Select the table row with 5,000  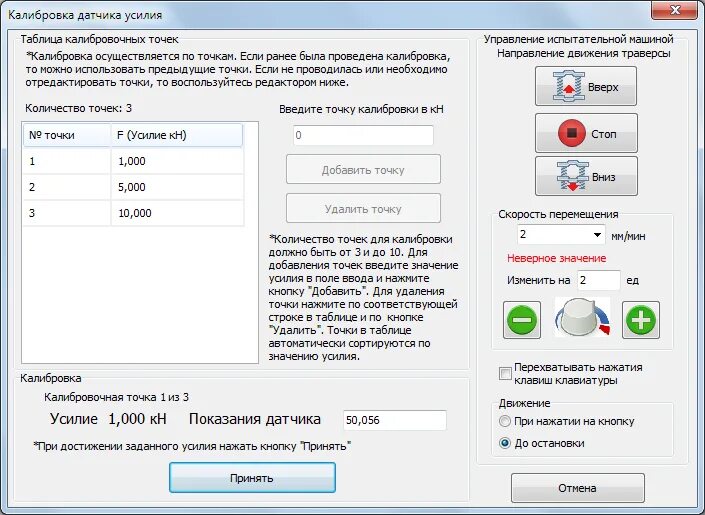click(134, 187)
